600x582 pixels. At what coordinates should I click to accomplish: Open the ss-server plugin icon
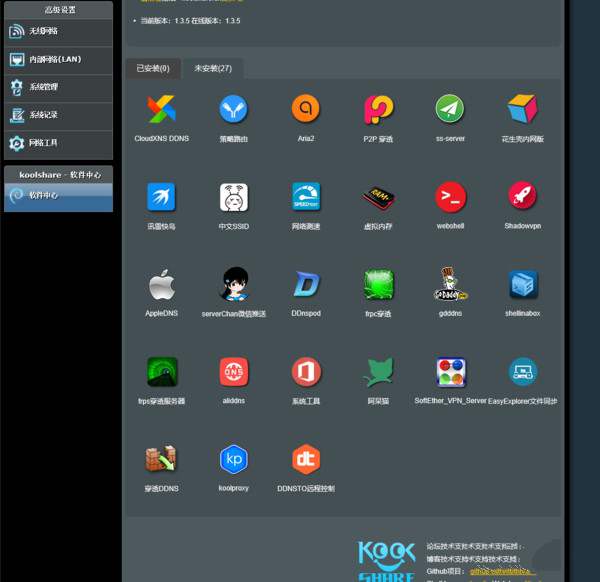click(x=450, y=109)
